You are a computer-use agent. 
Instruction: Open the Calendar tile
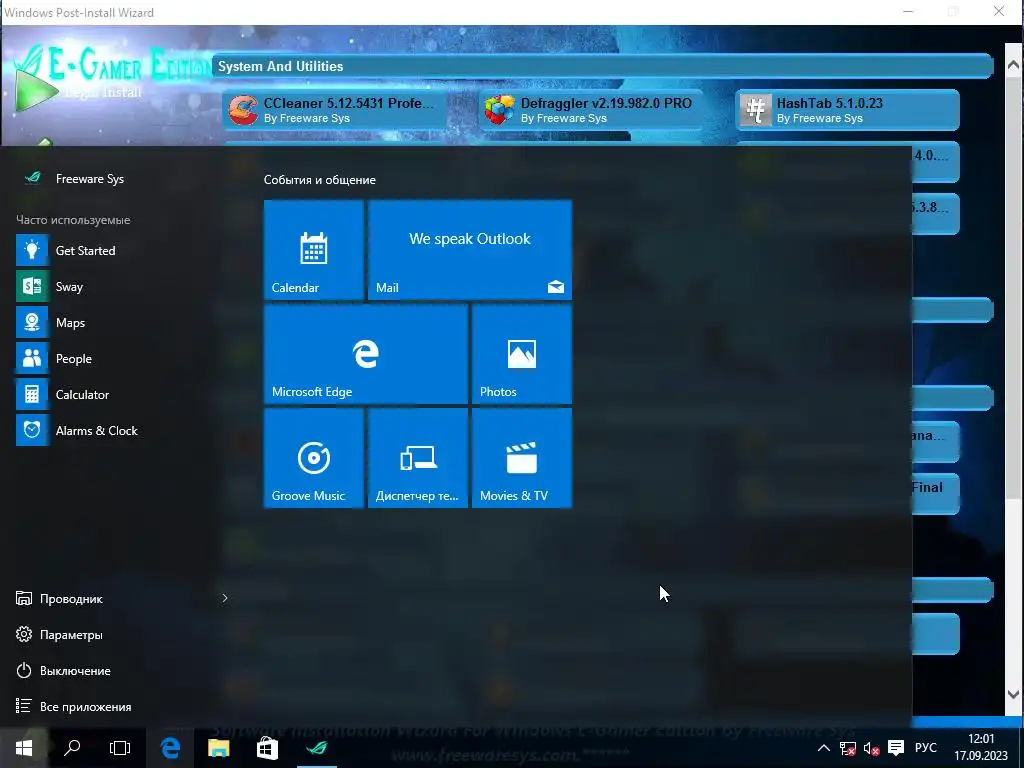pyautogui.click(x=313, y=250)
